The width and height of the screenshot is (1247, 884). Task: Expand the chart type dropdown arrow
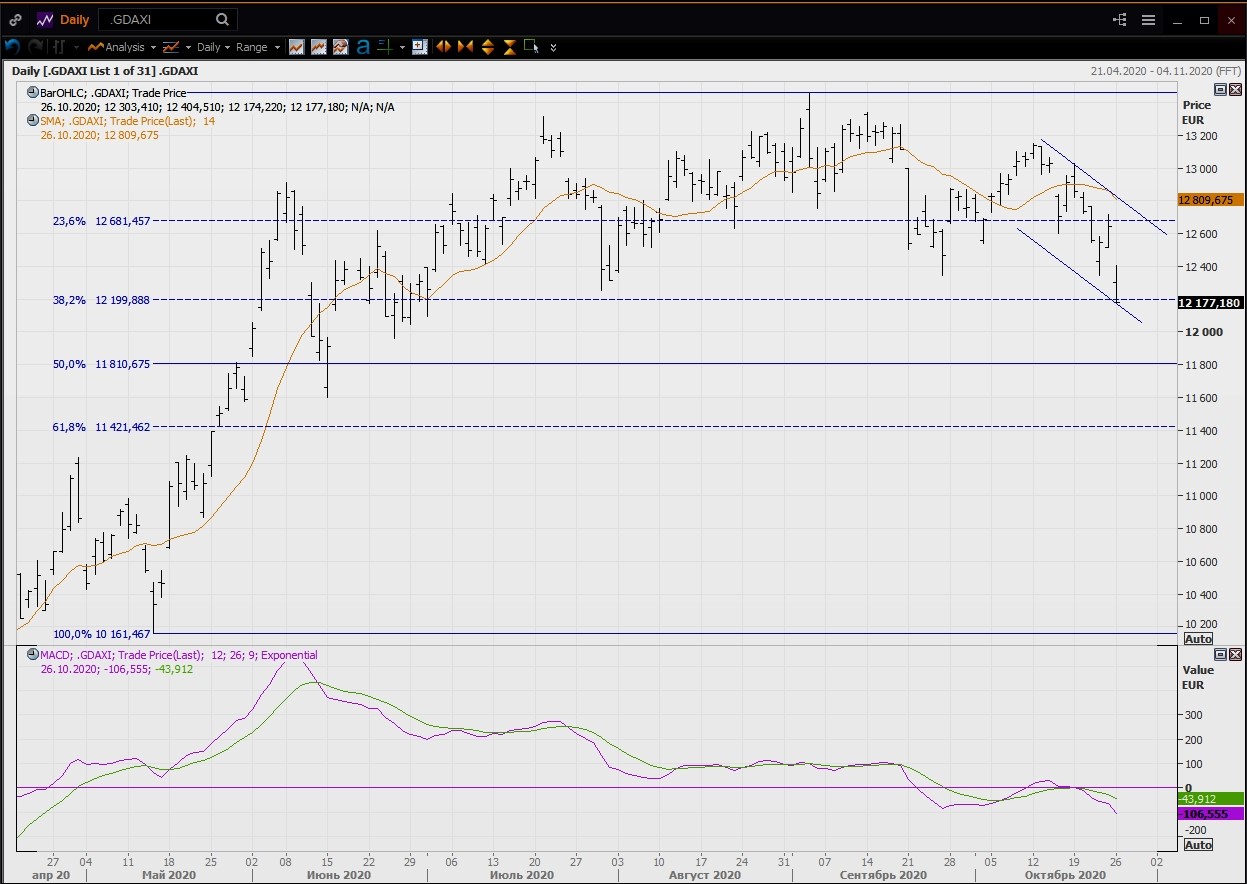tap(75, 47)
